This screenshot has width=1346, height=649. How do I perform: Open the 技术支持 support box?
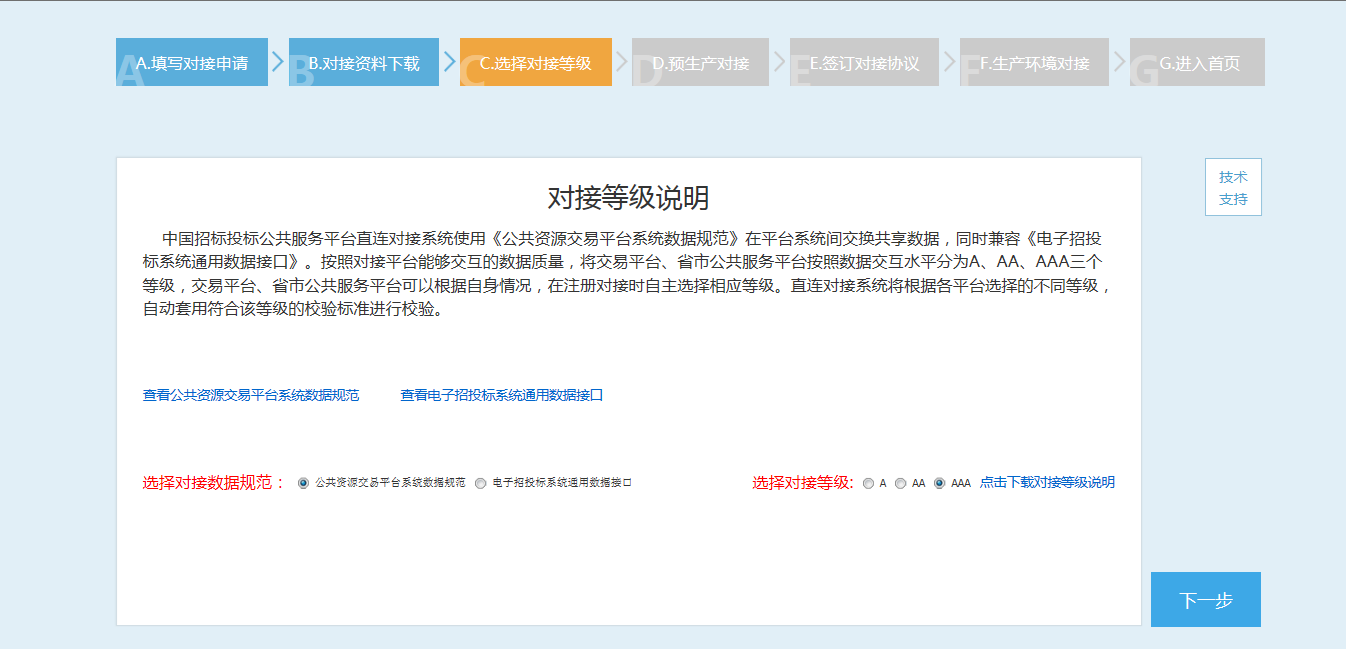point(1233,187)
